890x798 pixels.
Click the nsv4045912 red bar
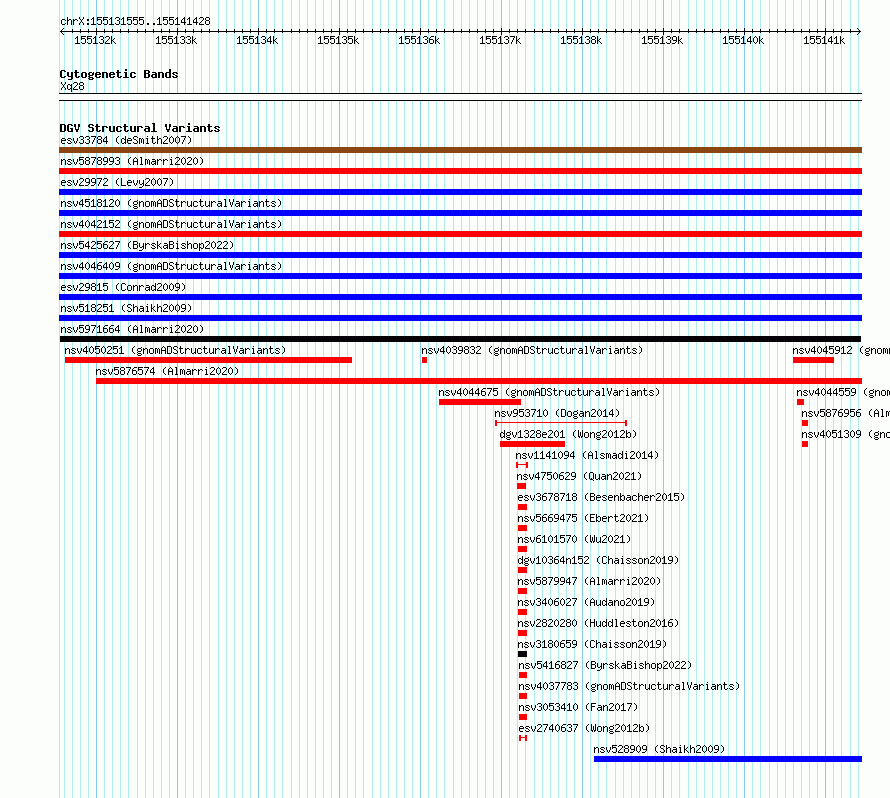point(813,360)
